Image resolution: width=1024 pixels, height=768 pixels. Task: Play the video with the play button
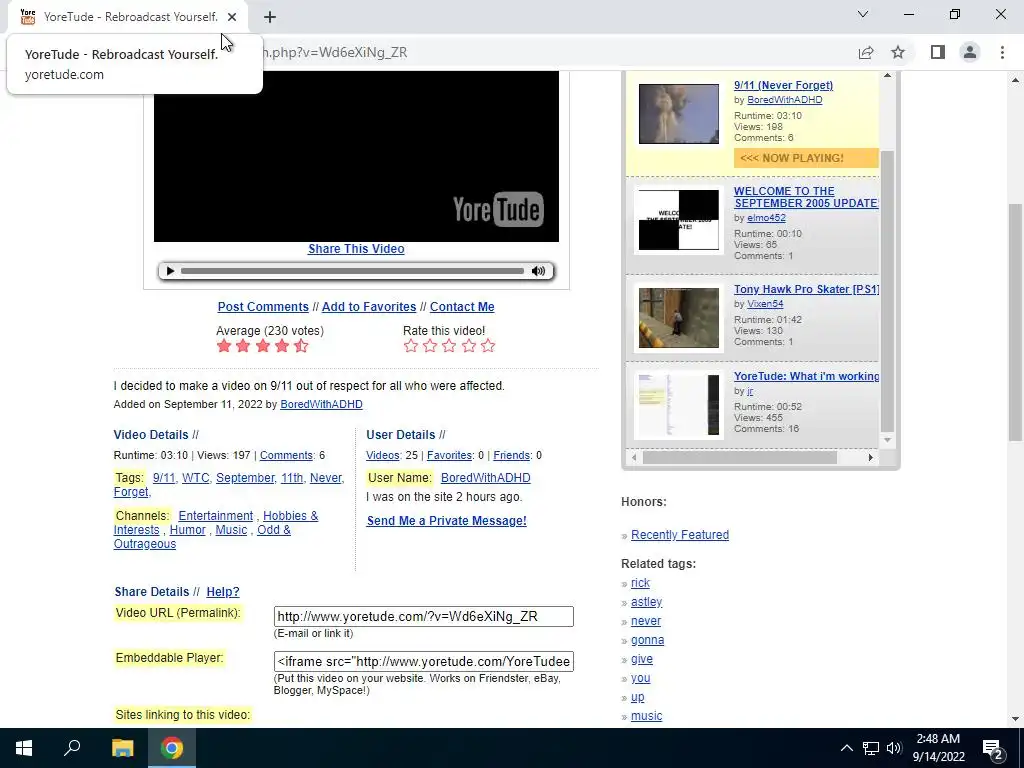pos(170,271)
